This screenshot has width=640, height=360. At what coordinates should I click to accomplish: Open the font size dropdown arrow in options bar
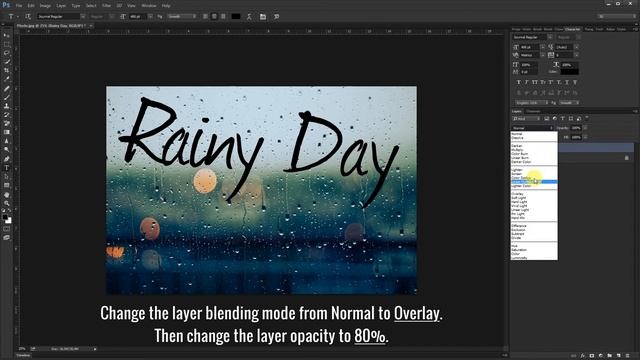point(150,17)
